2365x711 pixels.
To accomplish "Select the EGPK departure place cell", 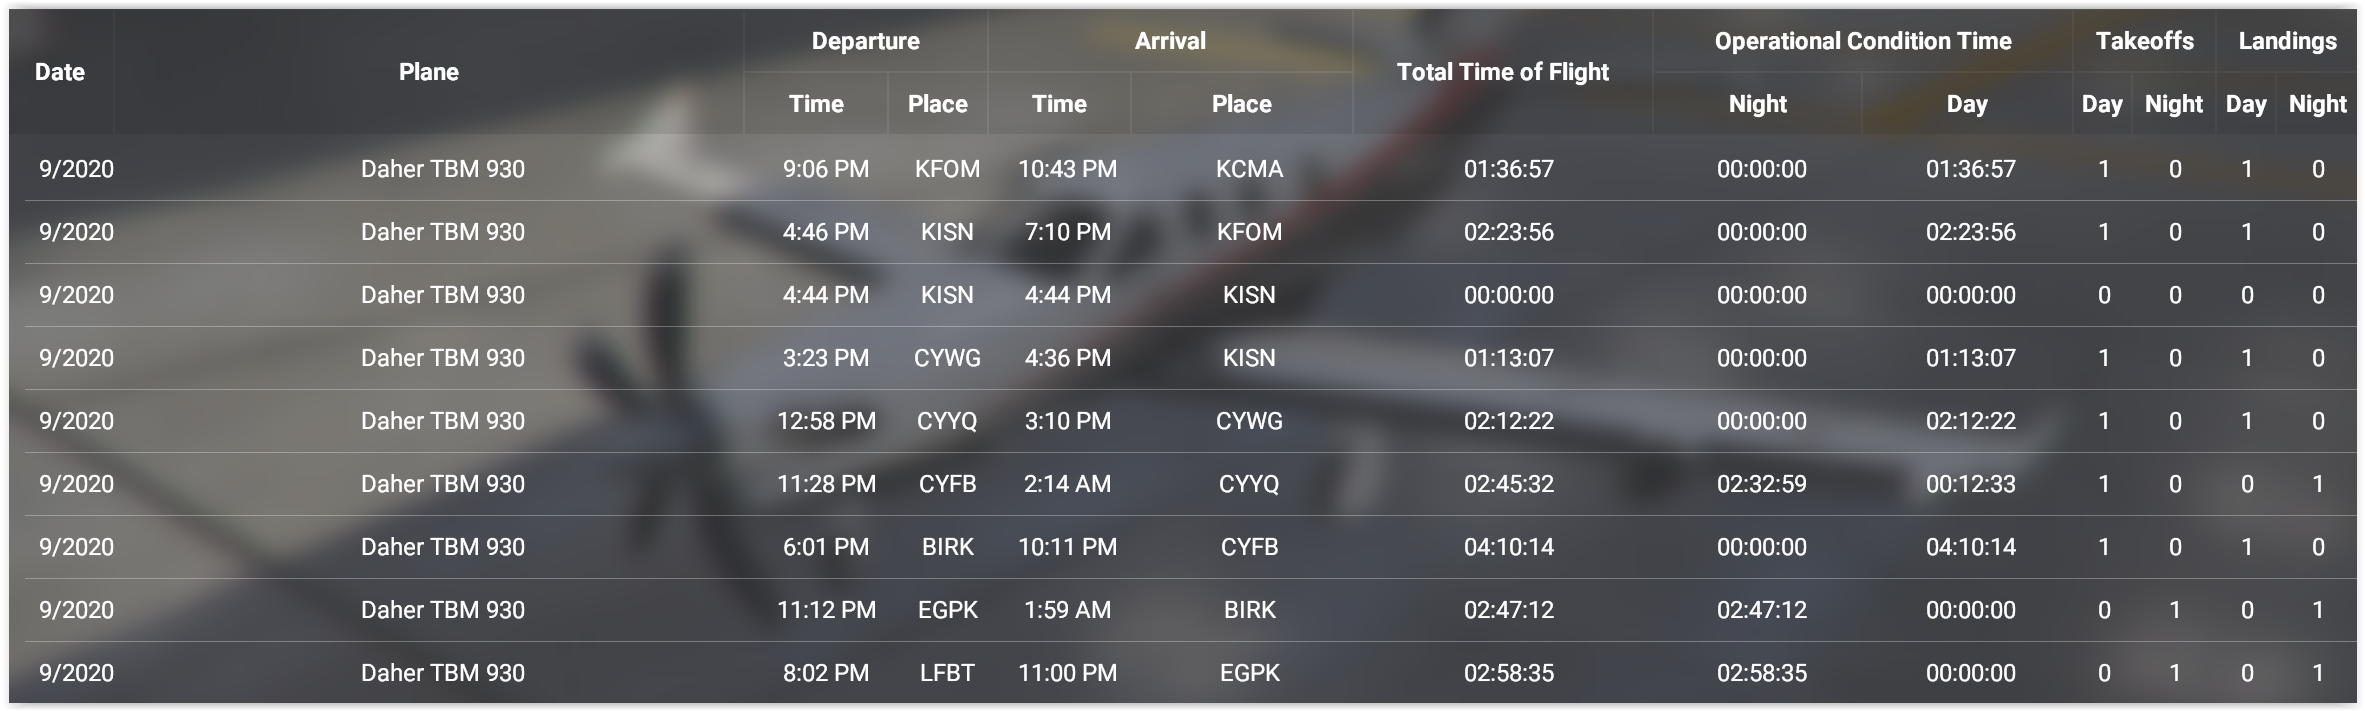I will (947, 610).
